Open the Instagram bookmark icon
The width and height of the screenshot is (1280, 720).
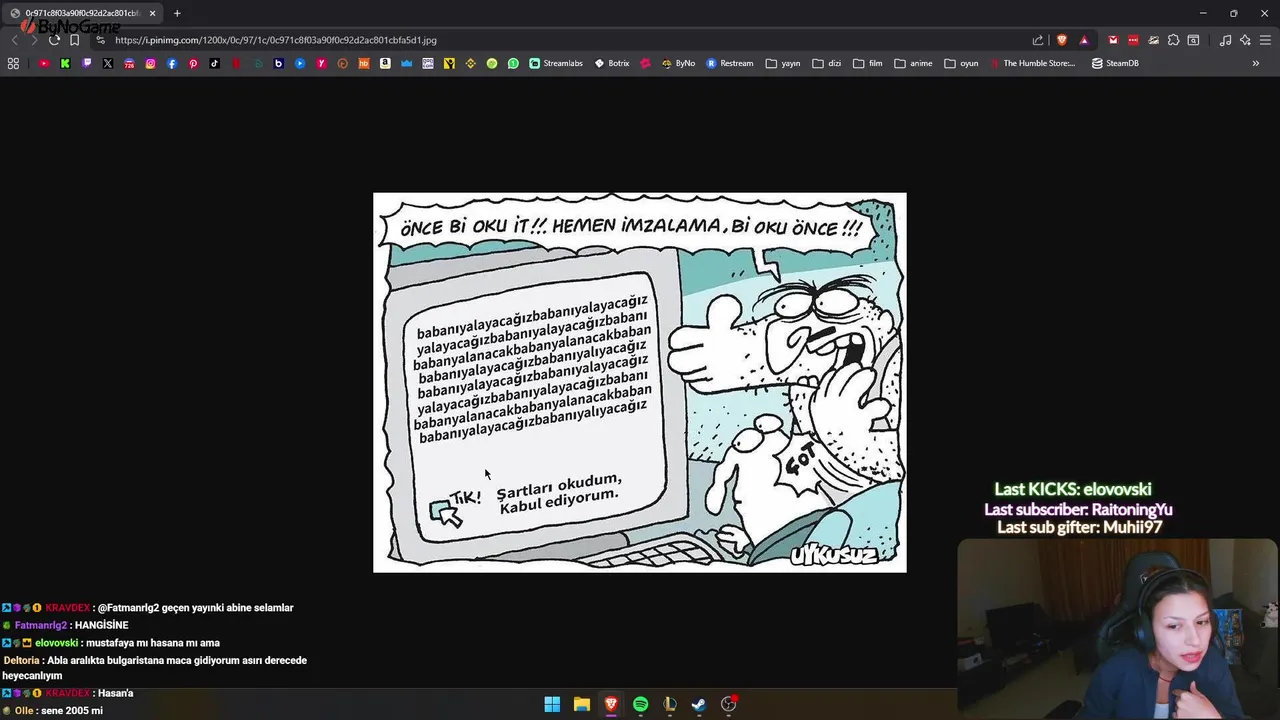pos(150,63)
